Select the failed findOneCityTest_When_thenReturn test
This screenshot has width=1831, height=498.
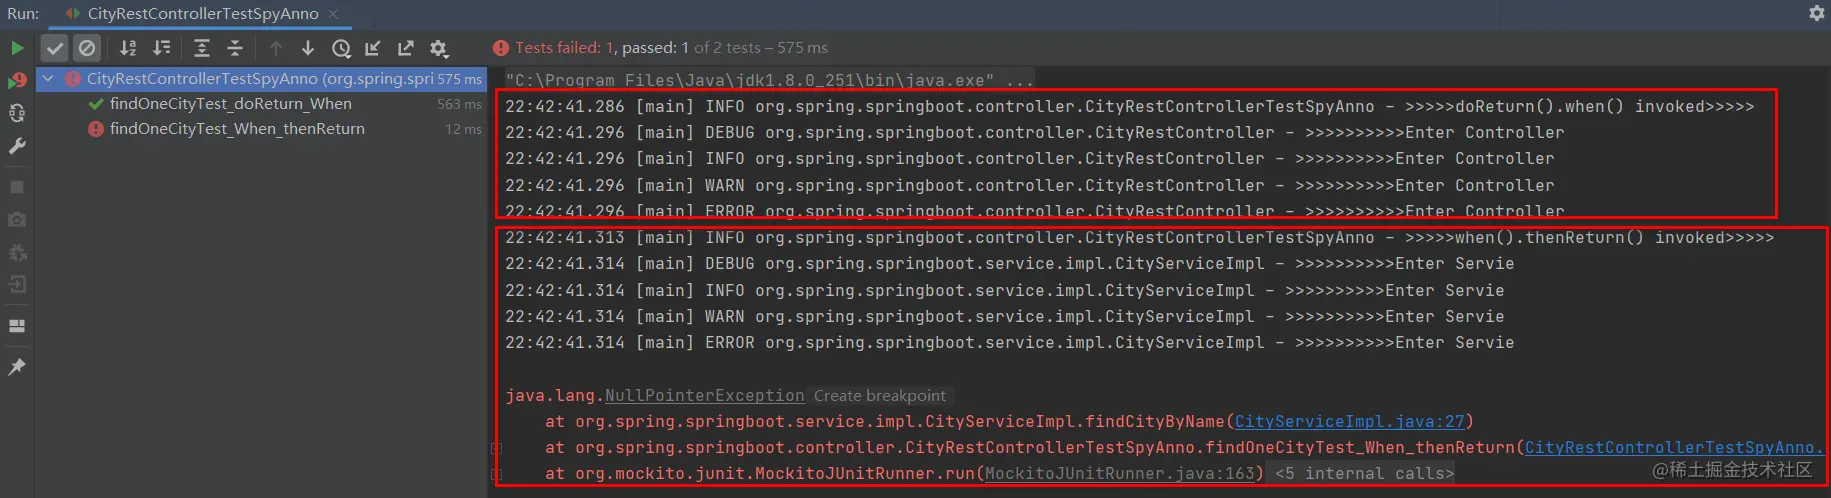(237, 129)
